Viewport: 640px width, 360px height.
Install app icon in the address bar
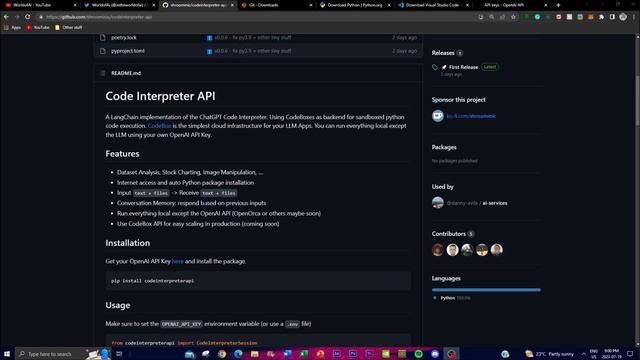pyautogui.click(x=481, y=17)
